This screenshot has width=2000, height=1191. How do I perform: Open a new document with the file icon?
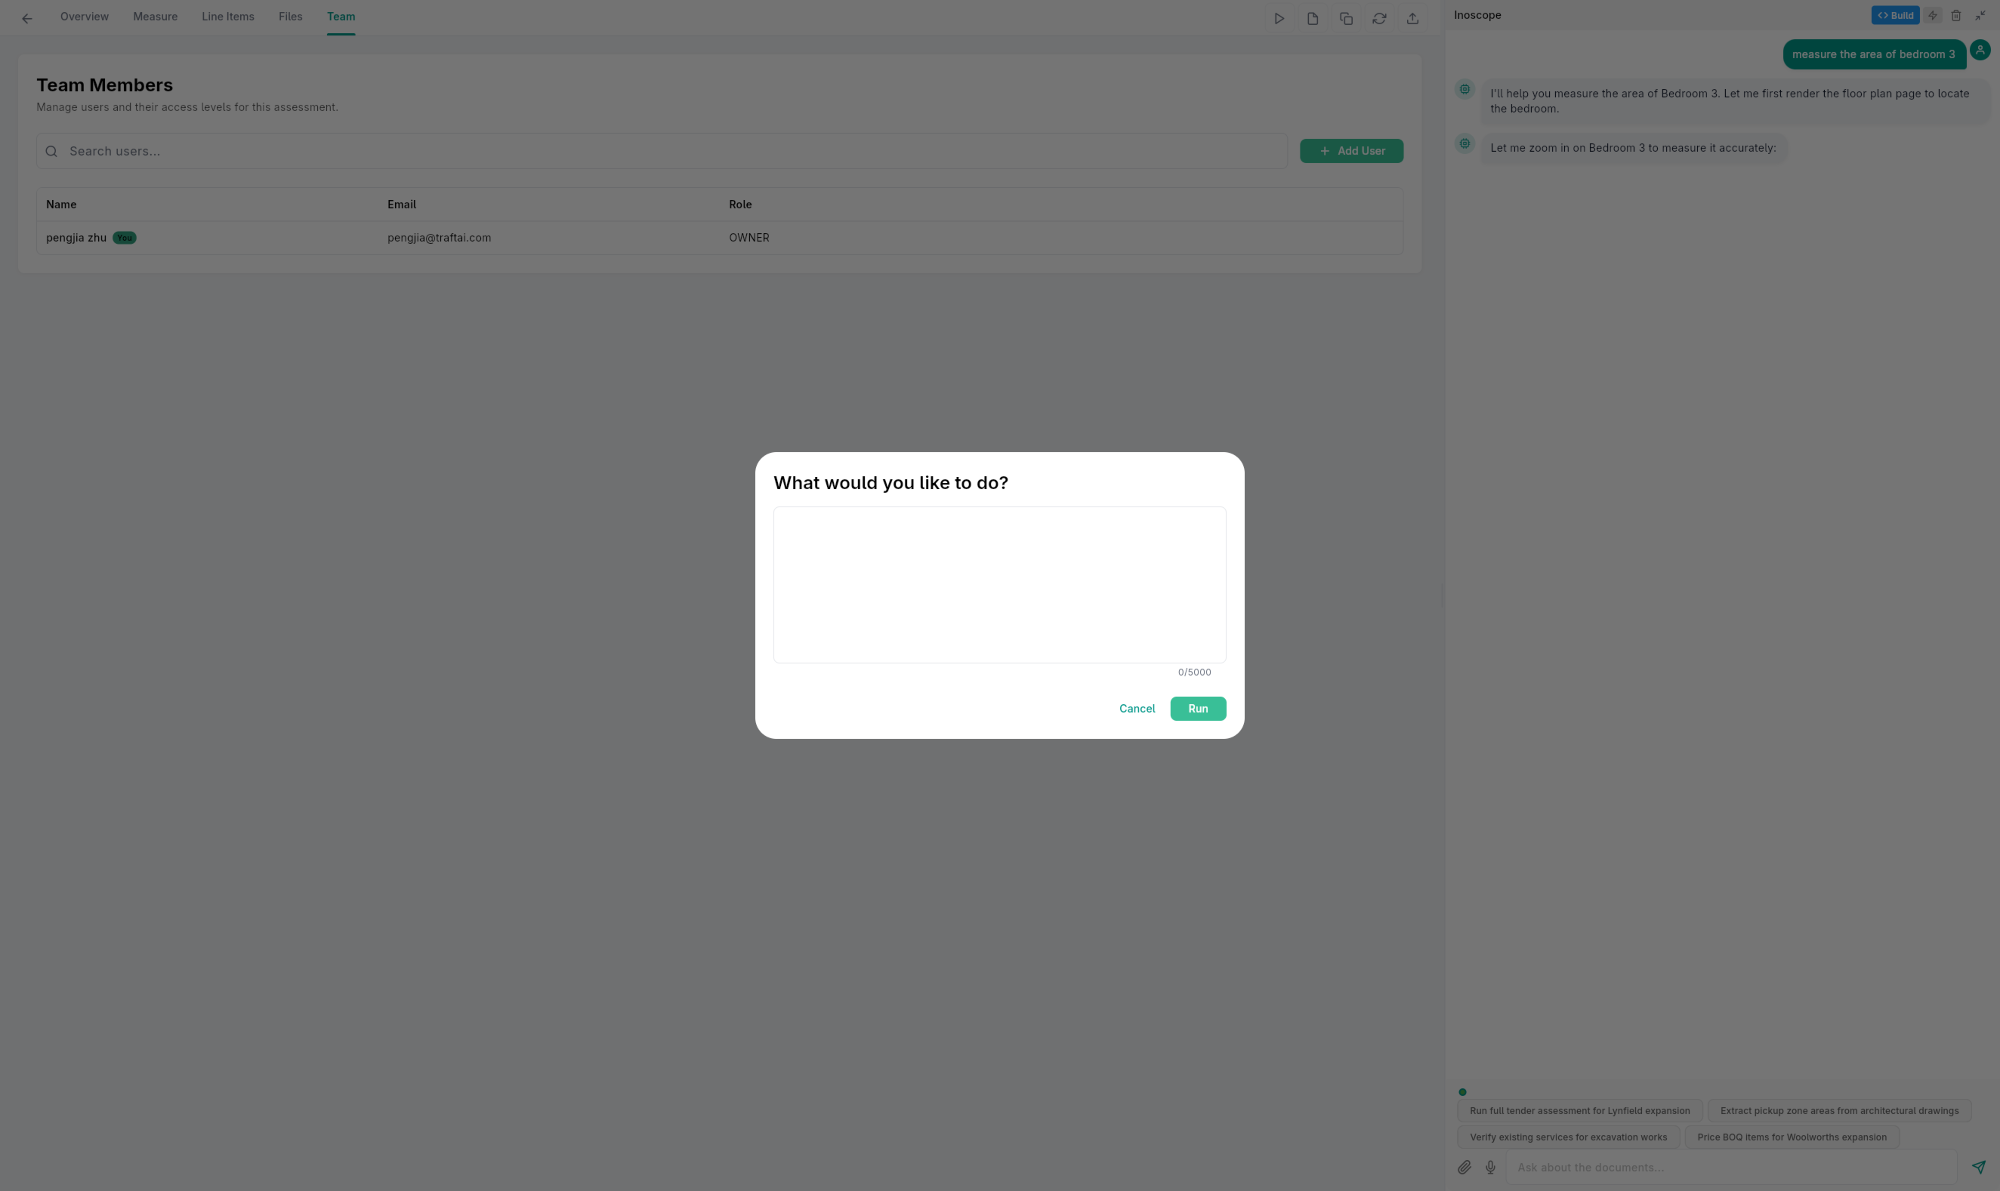pos(1312,18)
